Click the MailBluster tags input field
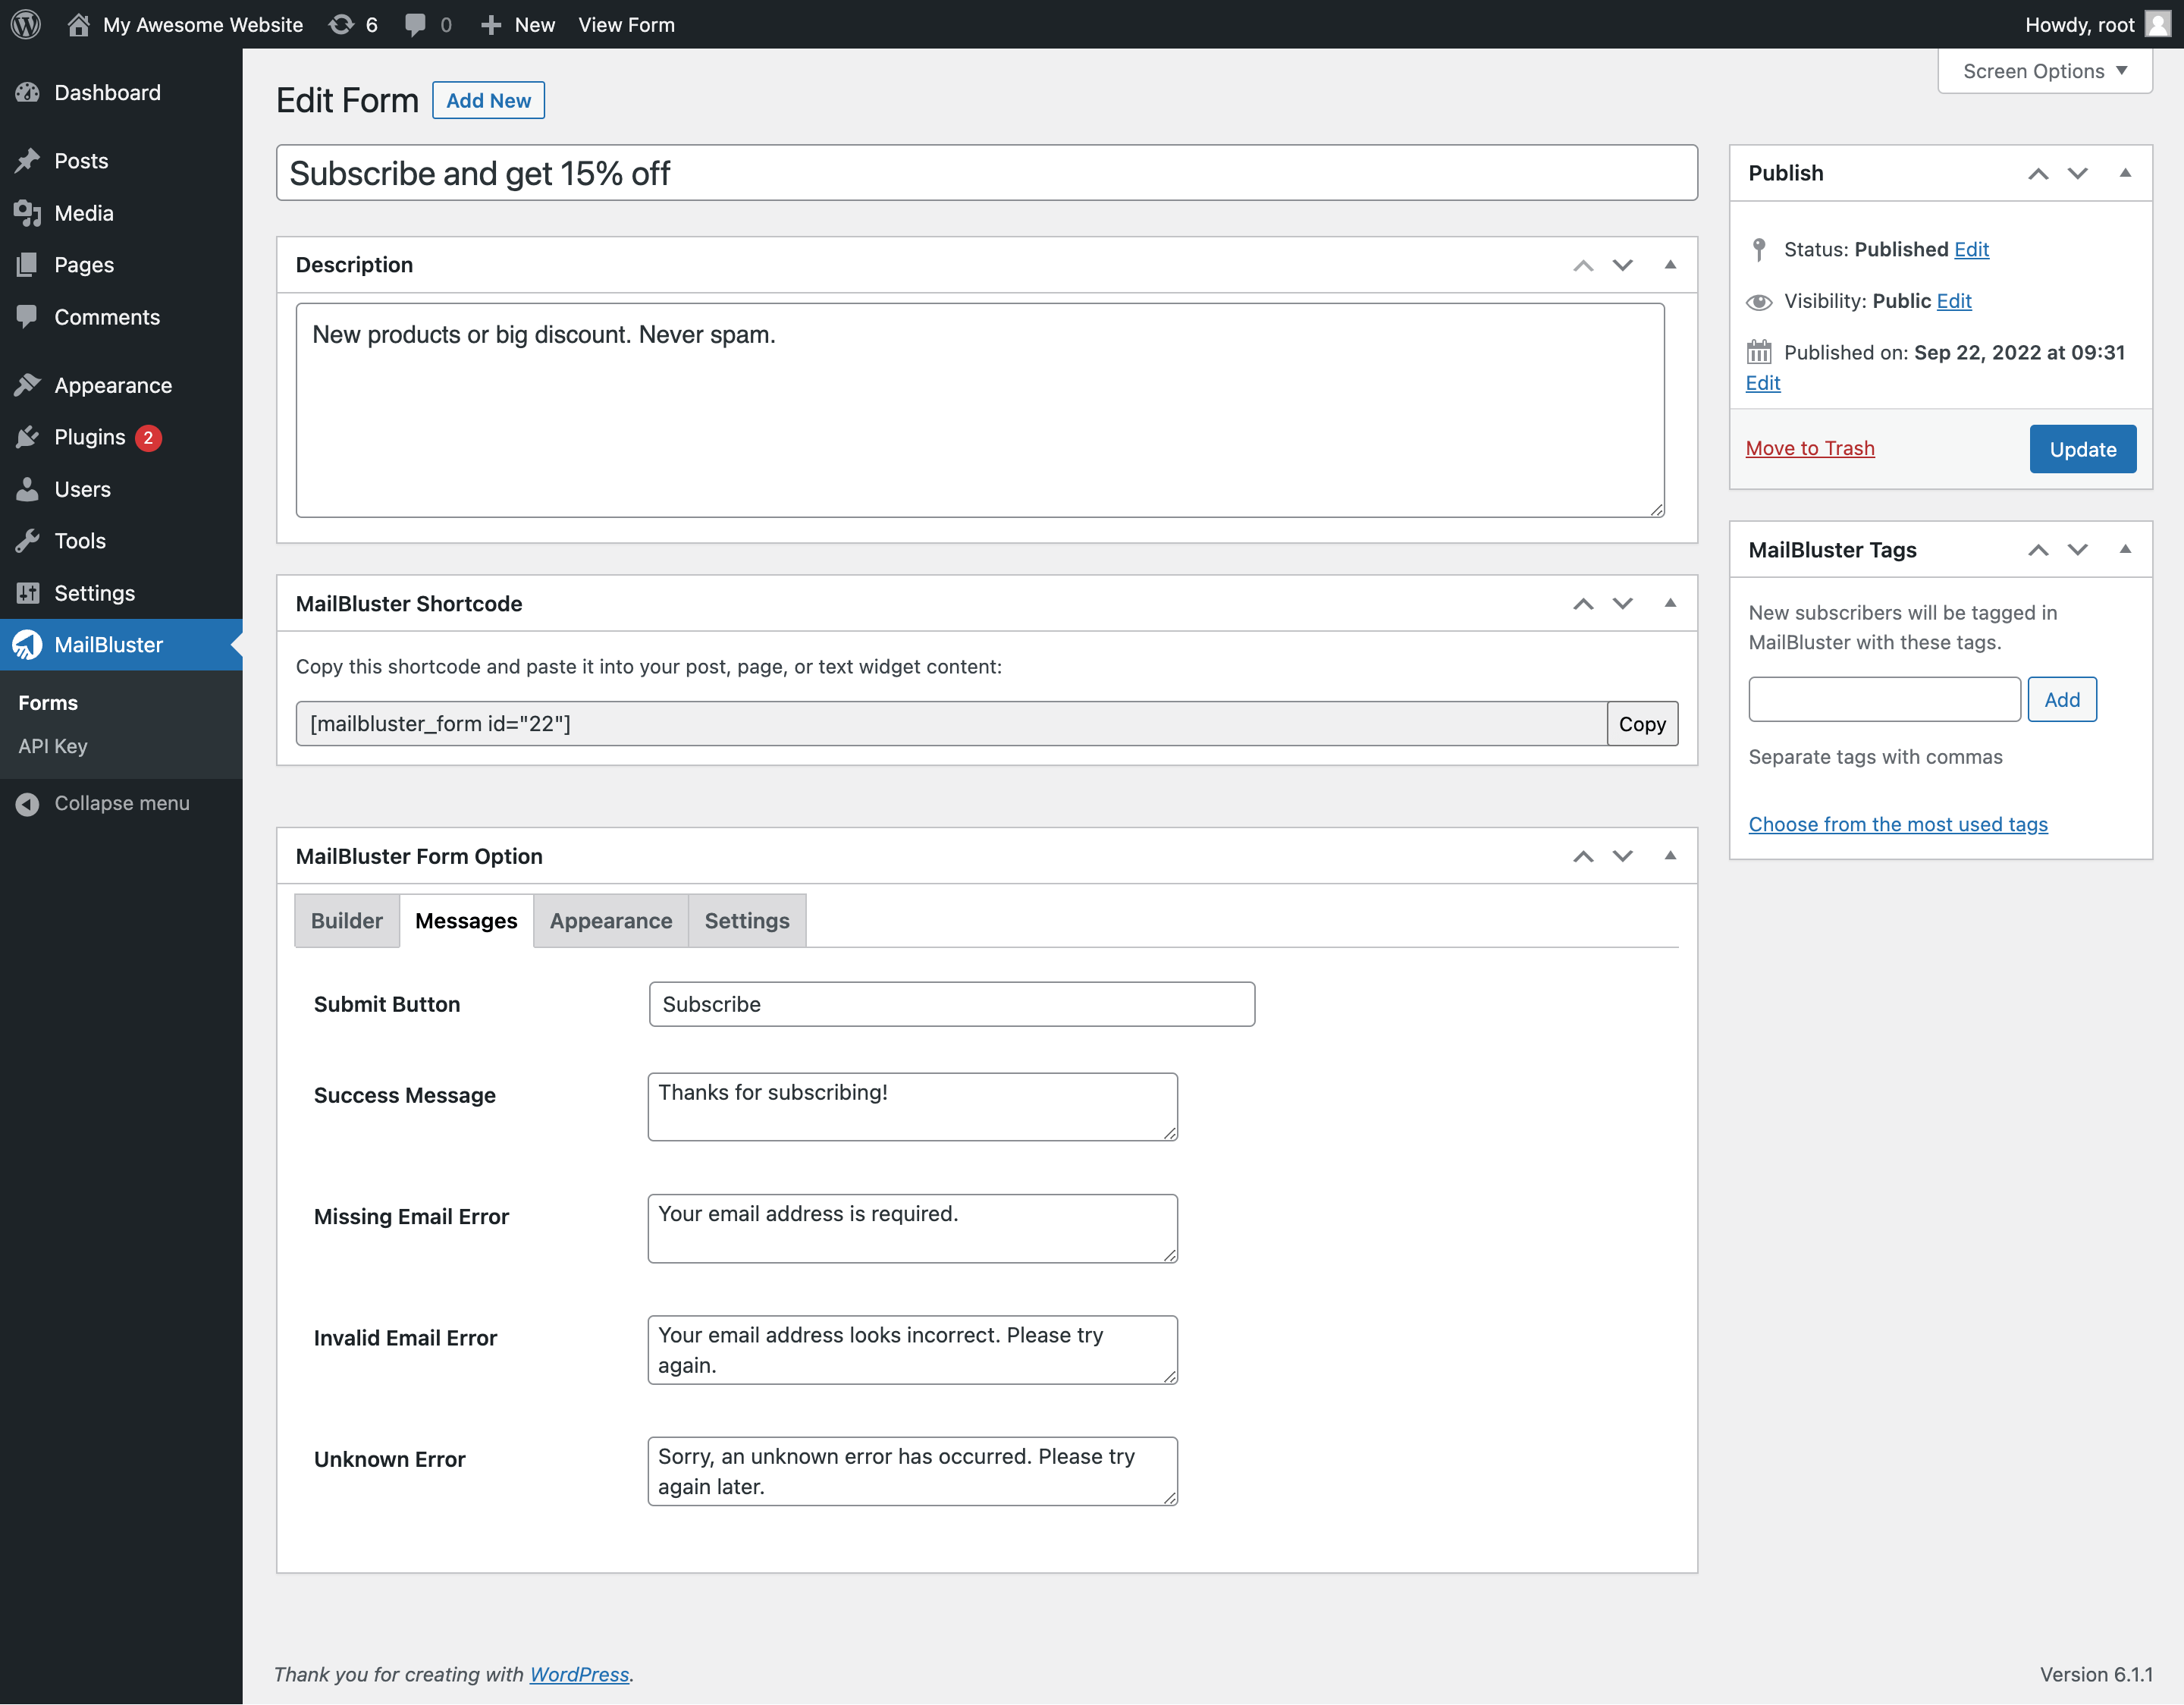This screenshot has height=1705, width=2184. click(1884, 700)
